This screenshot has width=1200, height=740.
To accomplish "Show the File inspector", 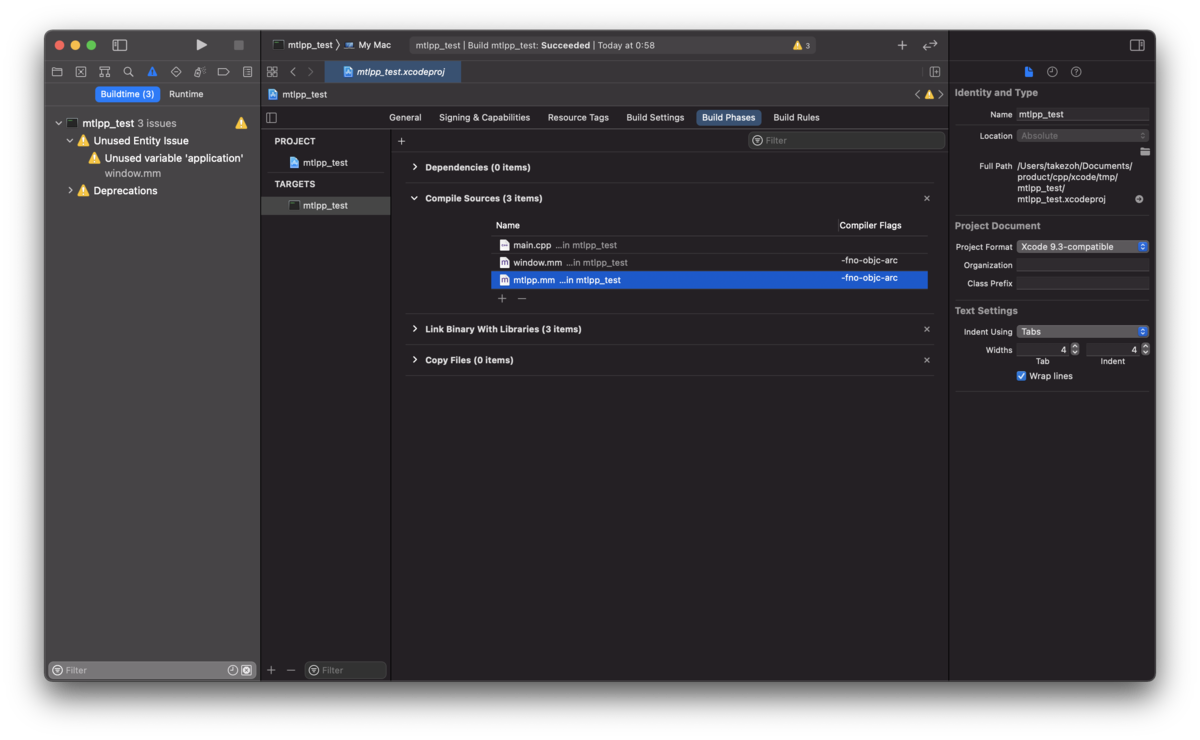I will coord(1028,72).
